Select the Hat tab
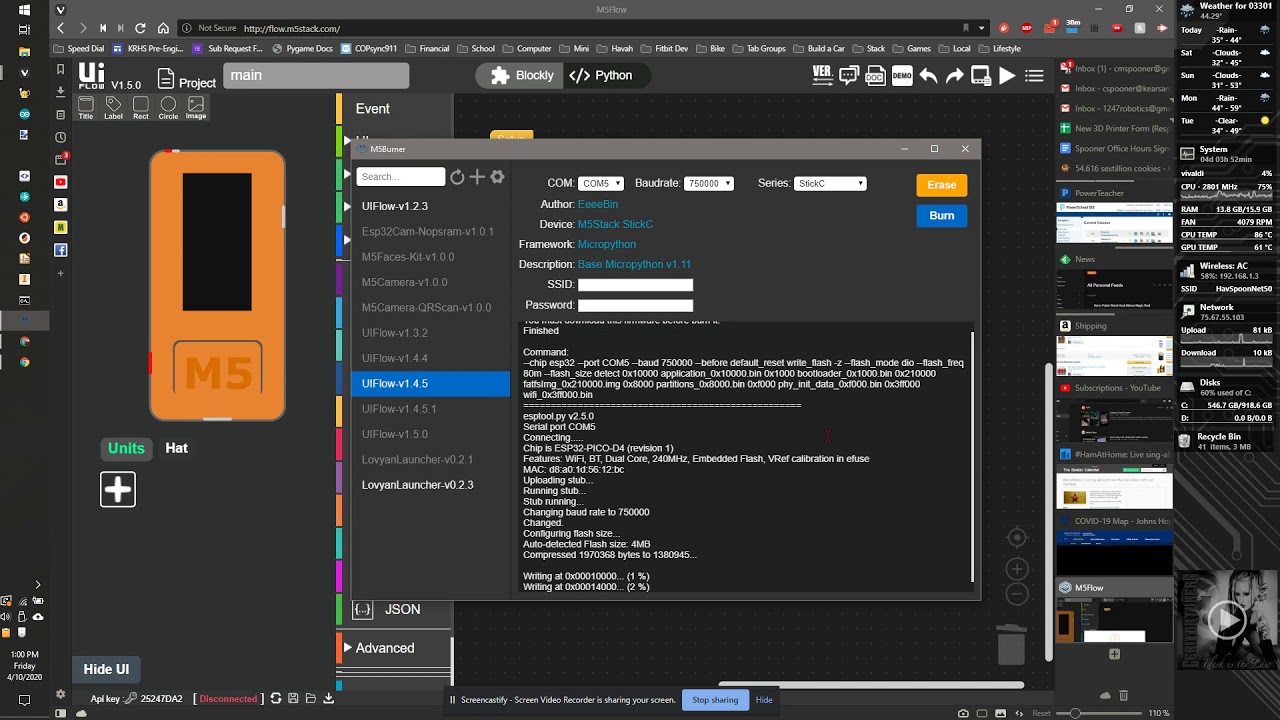Image resolution: width=1280 pixels, height=720 pixels. tap(177, 448)
